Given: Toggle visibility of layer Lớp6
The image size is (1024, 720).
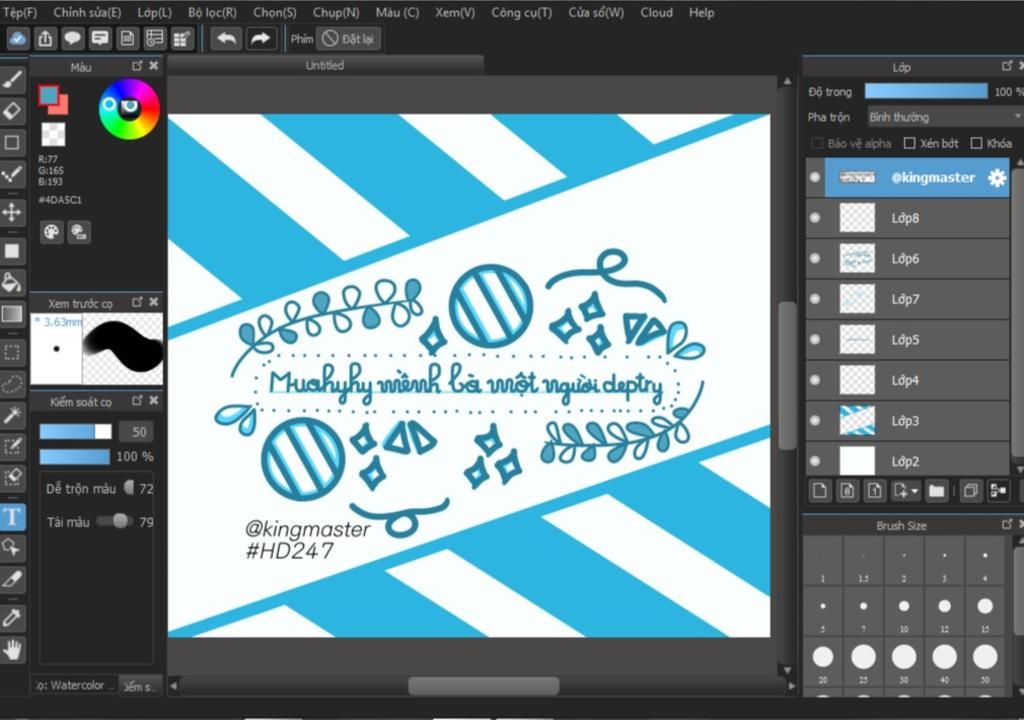Looking at the screenshot, I should (815, 258).
